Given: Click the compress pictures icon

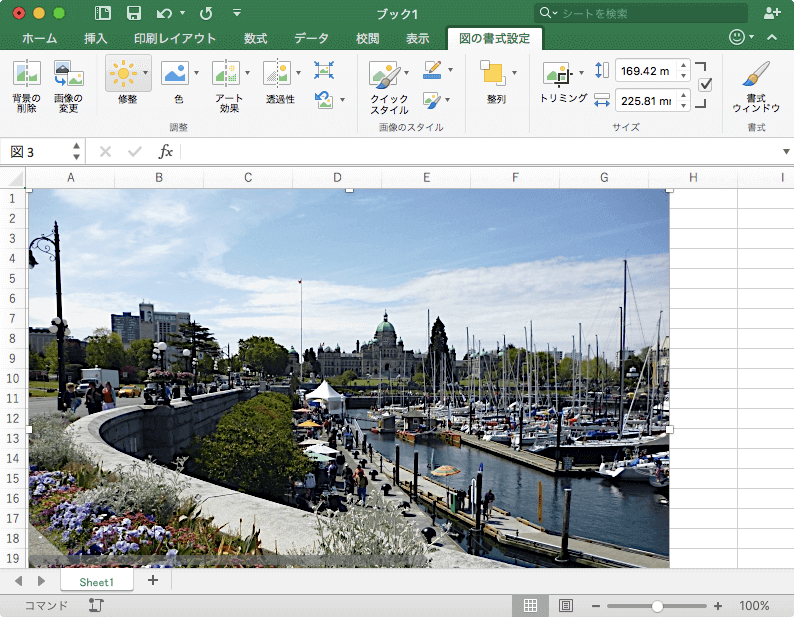Looking at the screenshot, I should (324, 70).
